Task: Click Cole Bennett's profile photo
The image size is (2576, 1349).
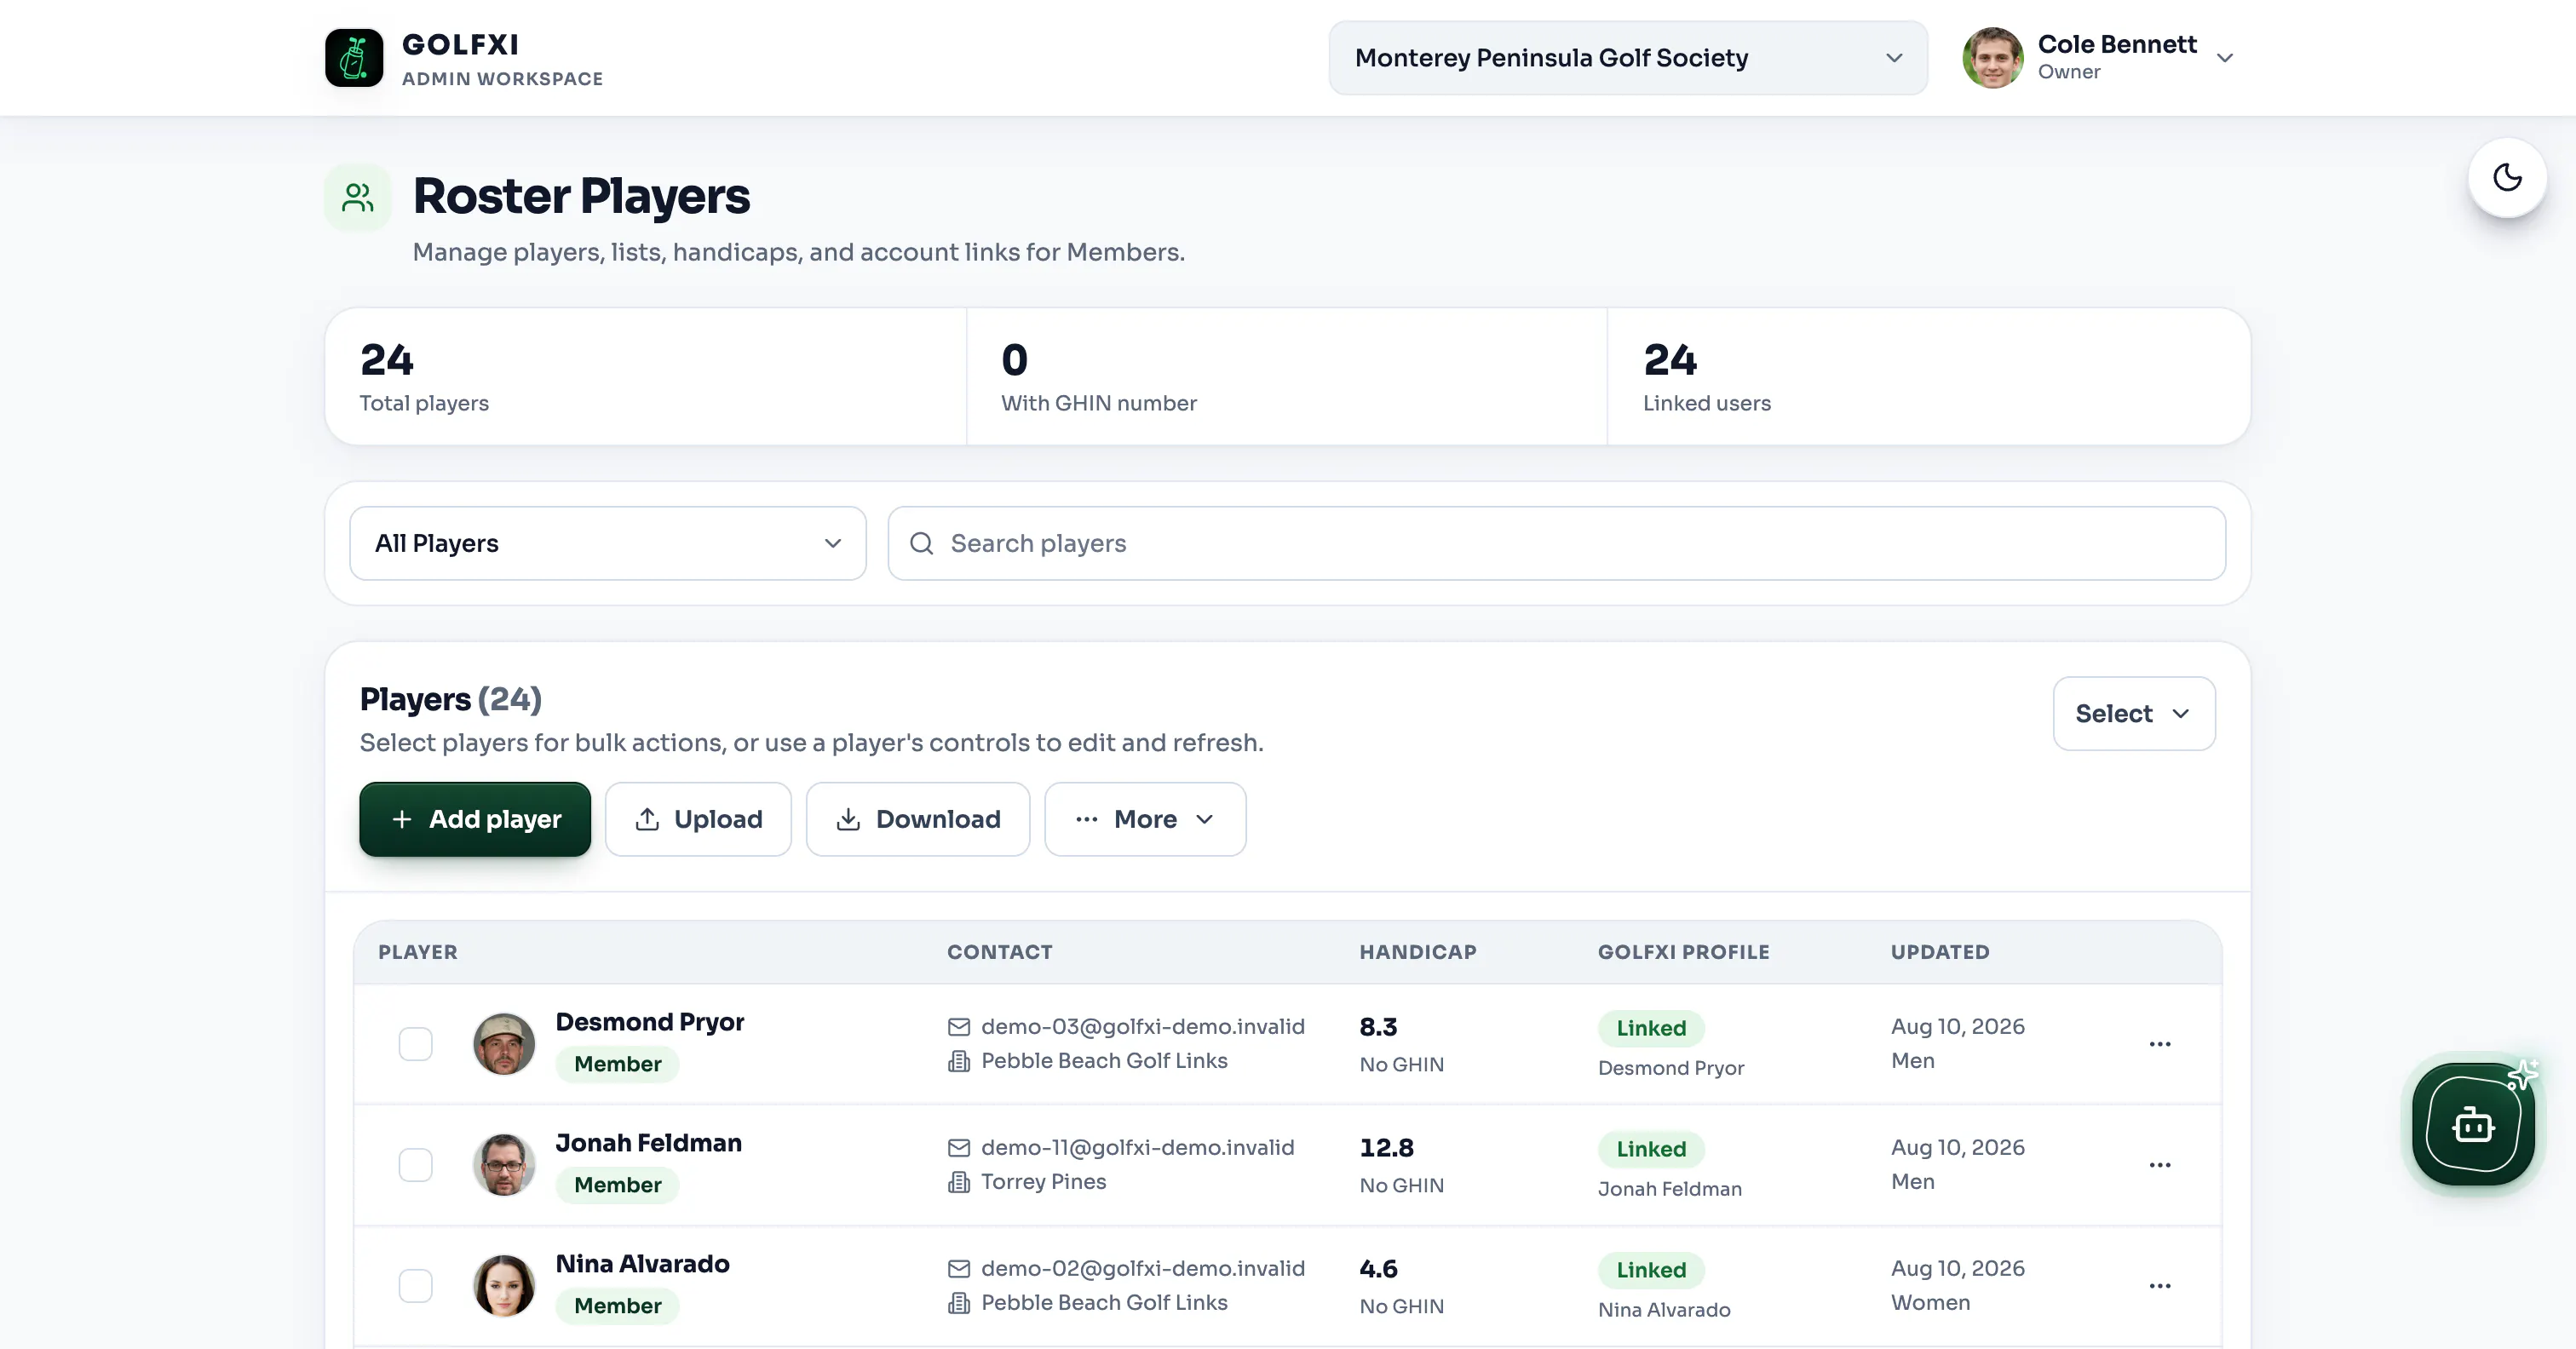Action: click(1993, 58)
